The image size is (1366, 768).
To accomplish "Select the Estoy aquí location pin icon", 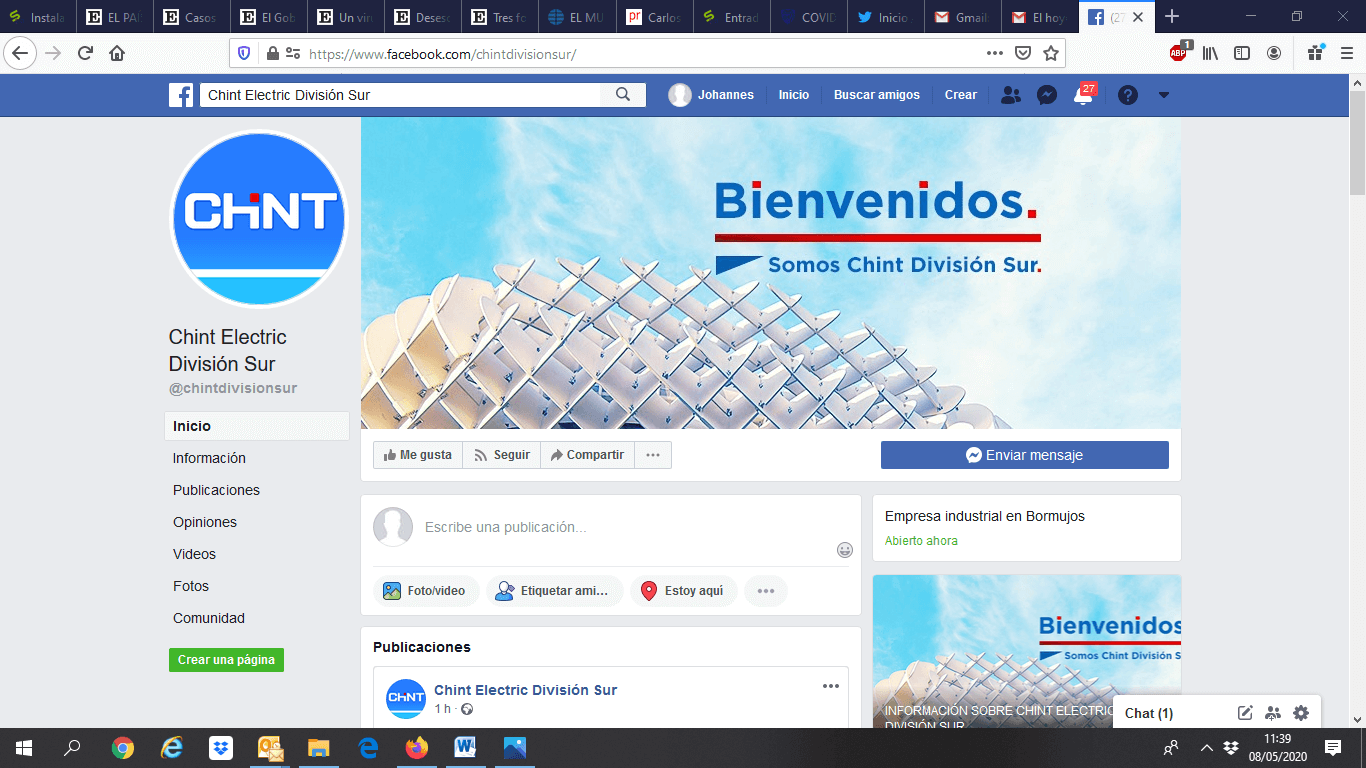I will [x=650, y=590].
